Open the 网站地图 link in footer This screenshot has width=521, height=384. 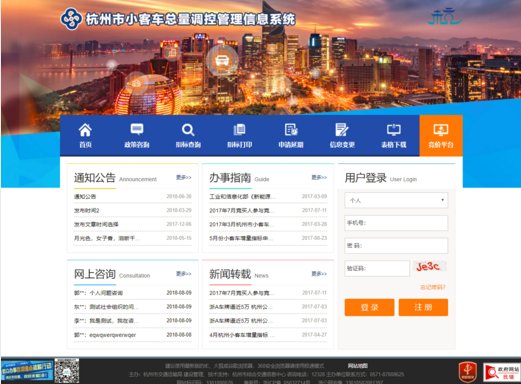click(x=357, y=366)
